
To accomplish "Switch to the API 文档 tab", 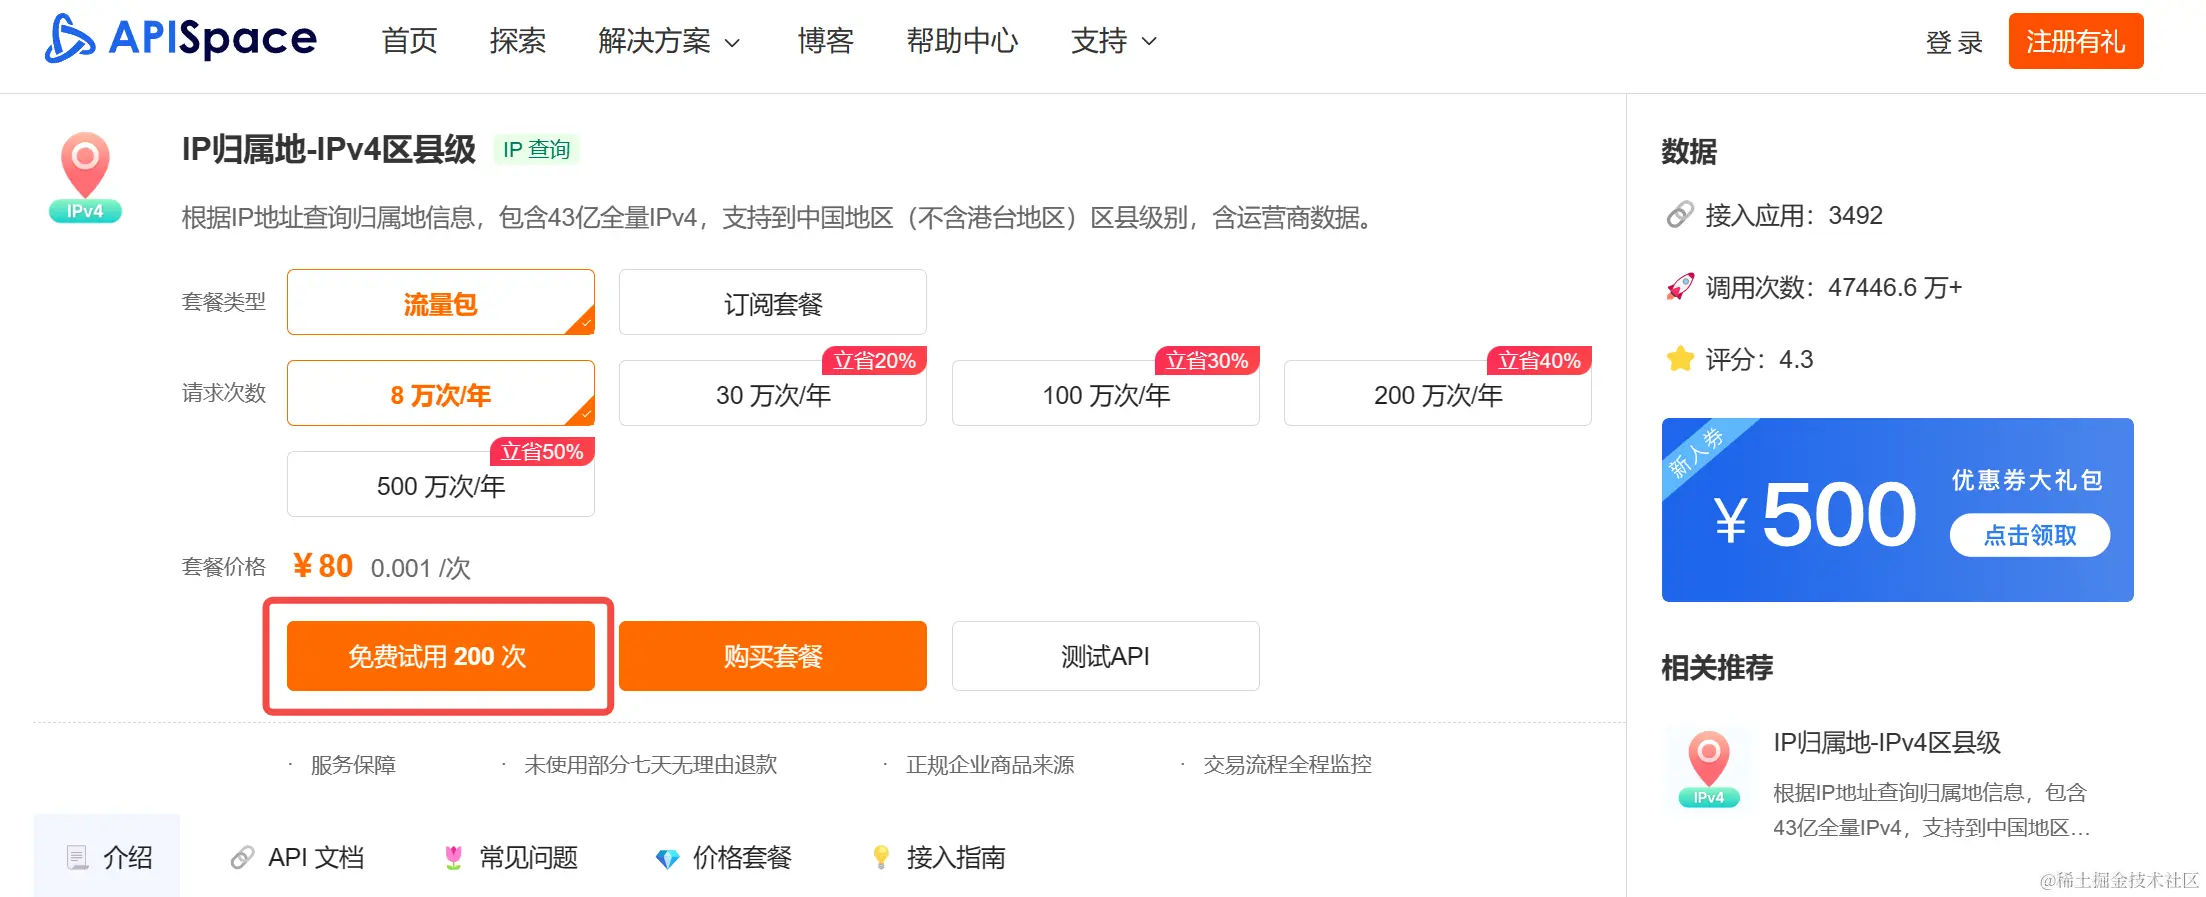I will tap(297, 857).
